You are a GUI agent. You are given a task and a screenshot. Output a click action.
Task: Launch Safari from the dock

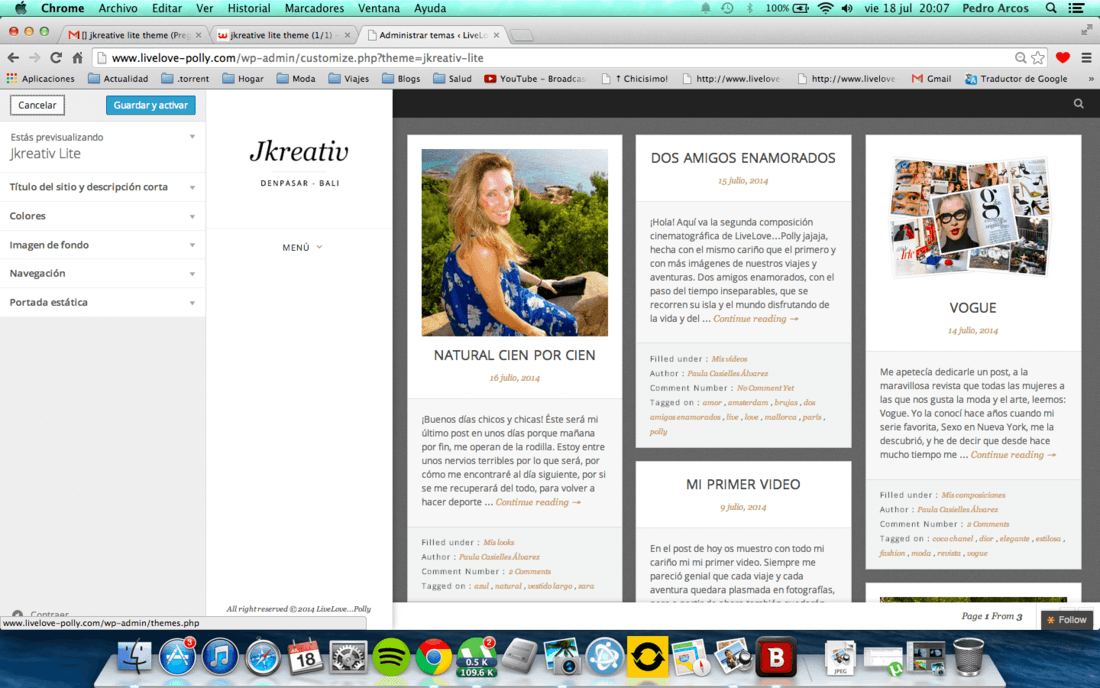coord(262,658)
